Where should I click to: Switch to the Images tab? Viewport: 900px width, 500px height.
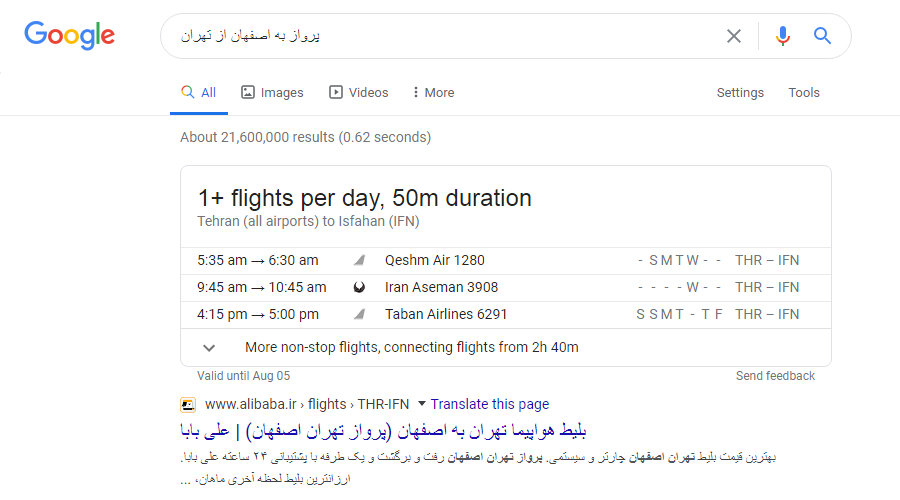272,92
